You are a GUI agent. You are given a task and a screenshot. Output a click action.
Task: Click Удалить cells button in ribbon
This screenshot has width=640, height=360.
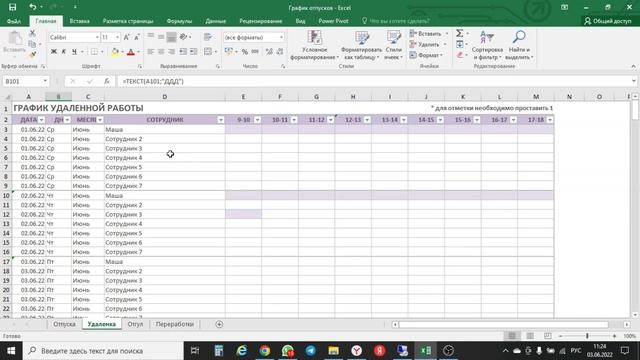[428, 44]
